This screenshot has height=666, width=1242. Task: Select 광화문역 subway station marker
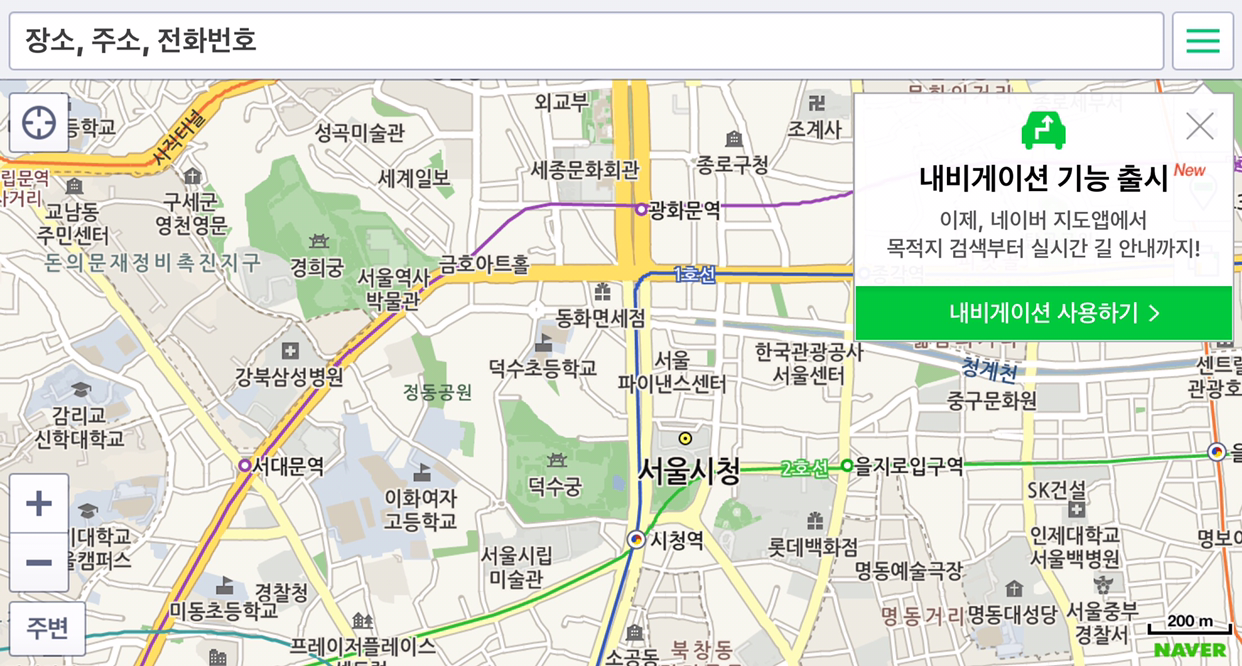click(x=642, y=209)
